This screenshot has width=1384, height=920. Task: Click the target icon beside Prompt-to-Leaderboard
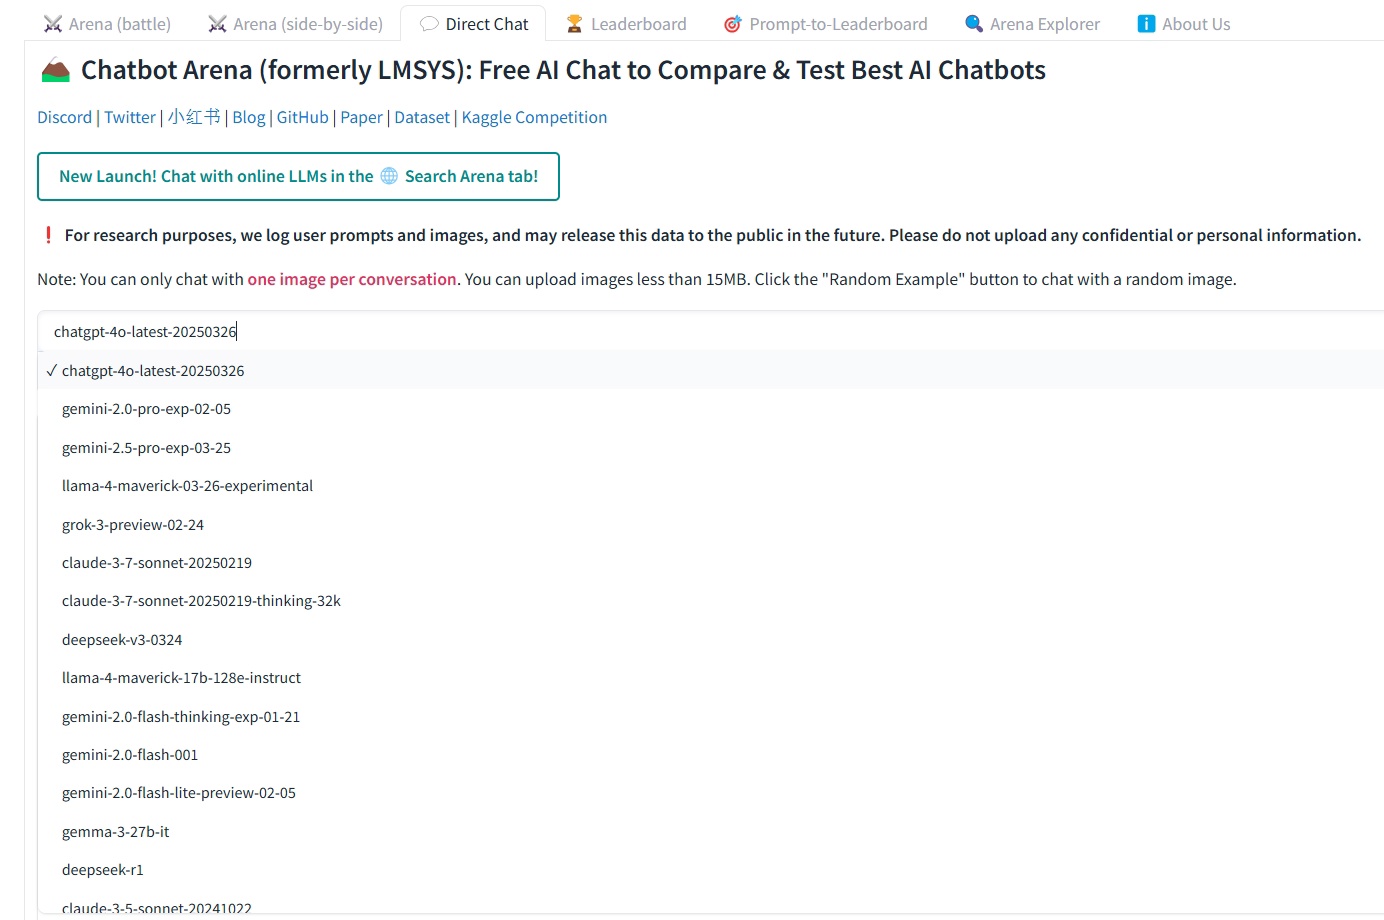(x=732, y=24)
